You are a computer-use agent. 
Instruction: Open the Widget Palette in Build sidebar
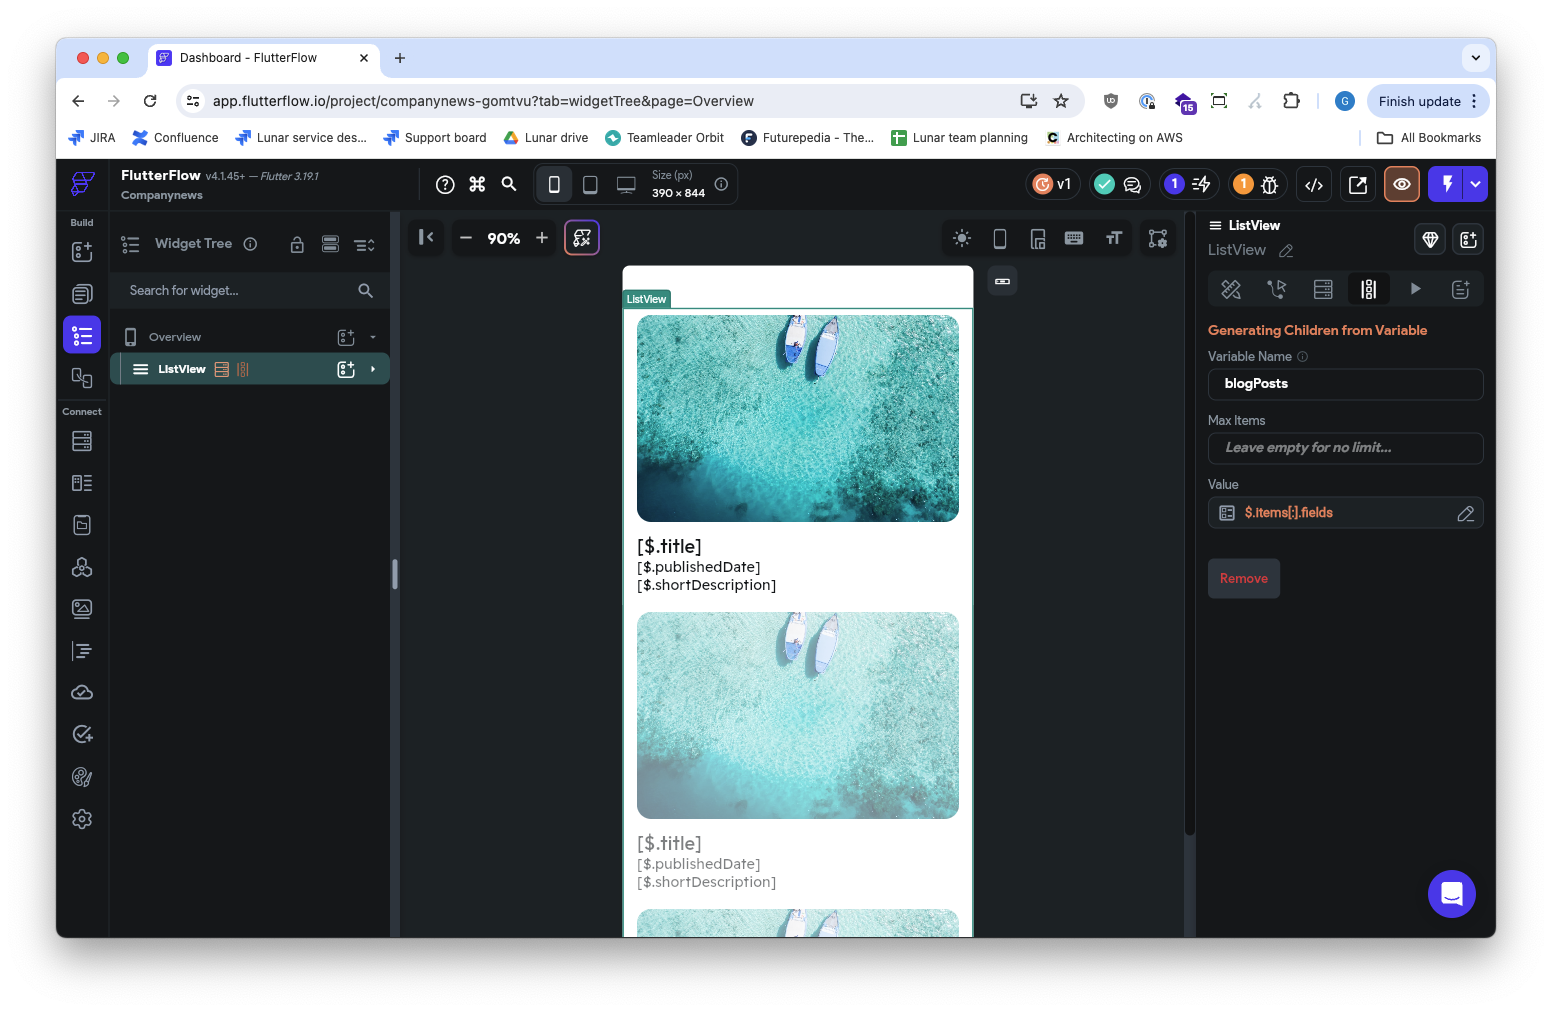82,251
